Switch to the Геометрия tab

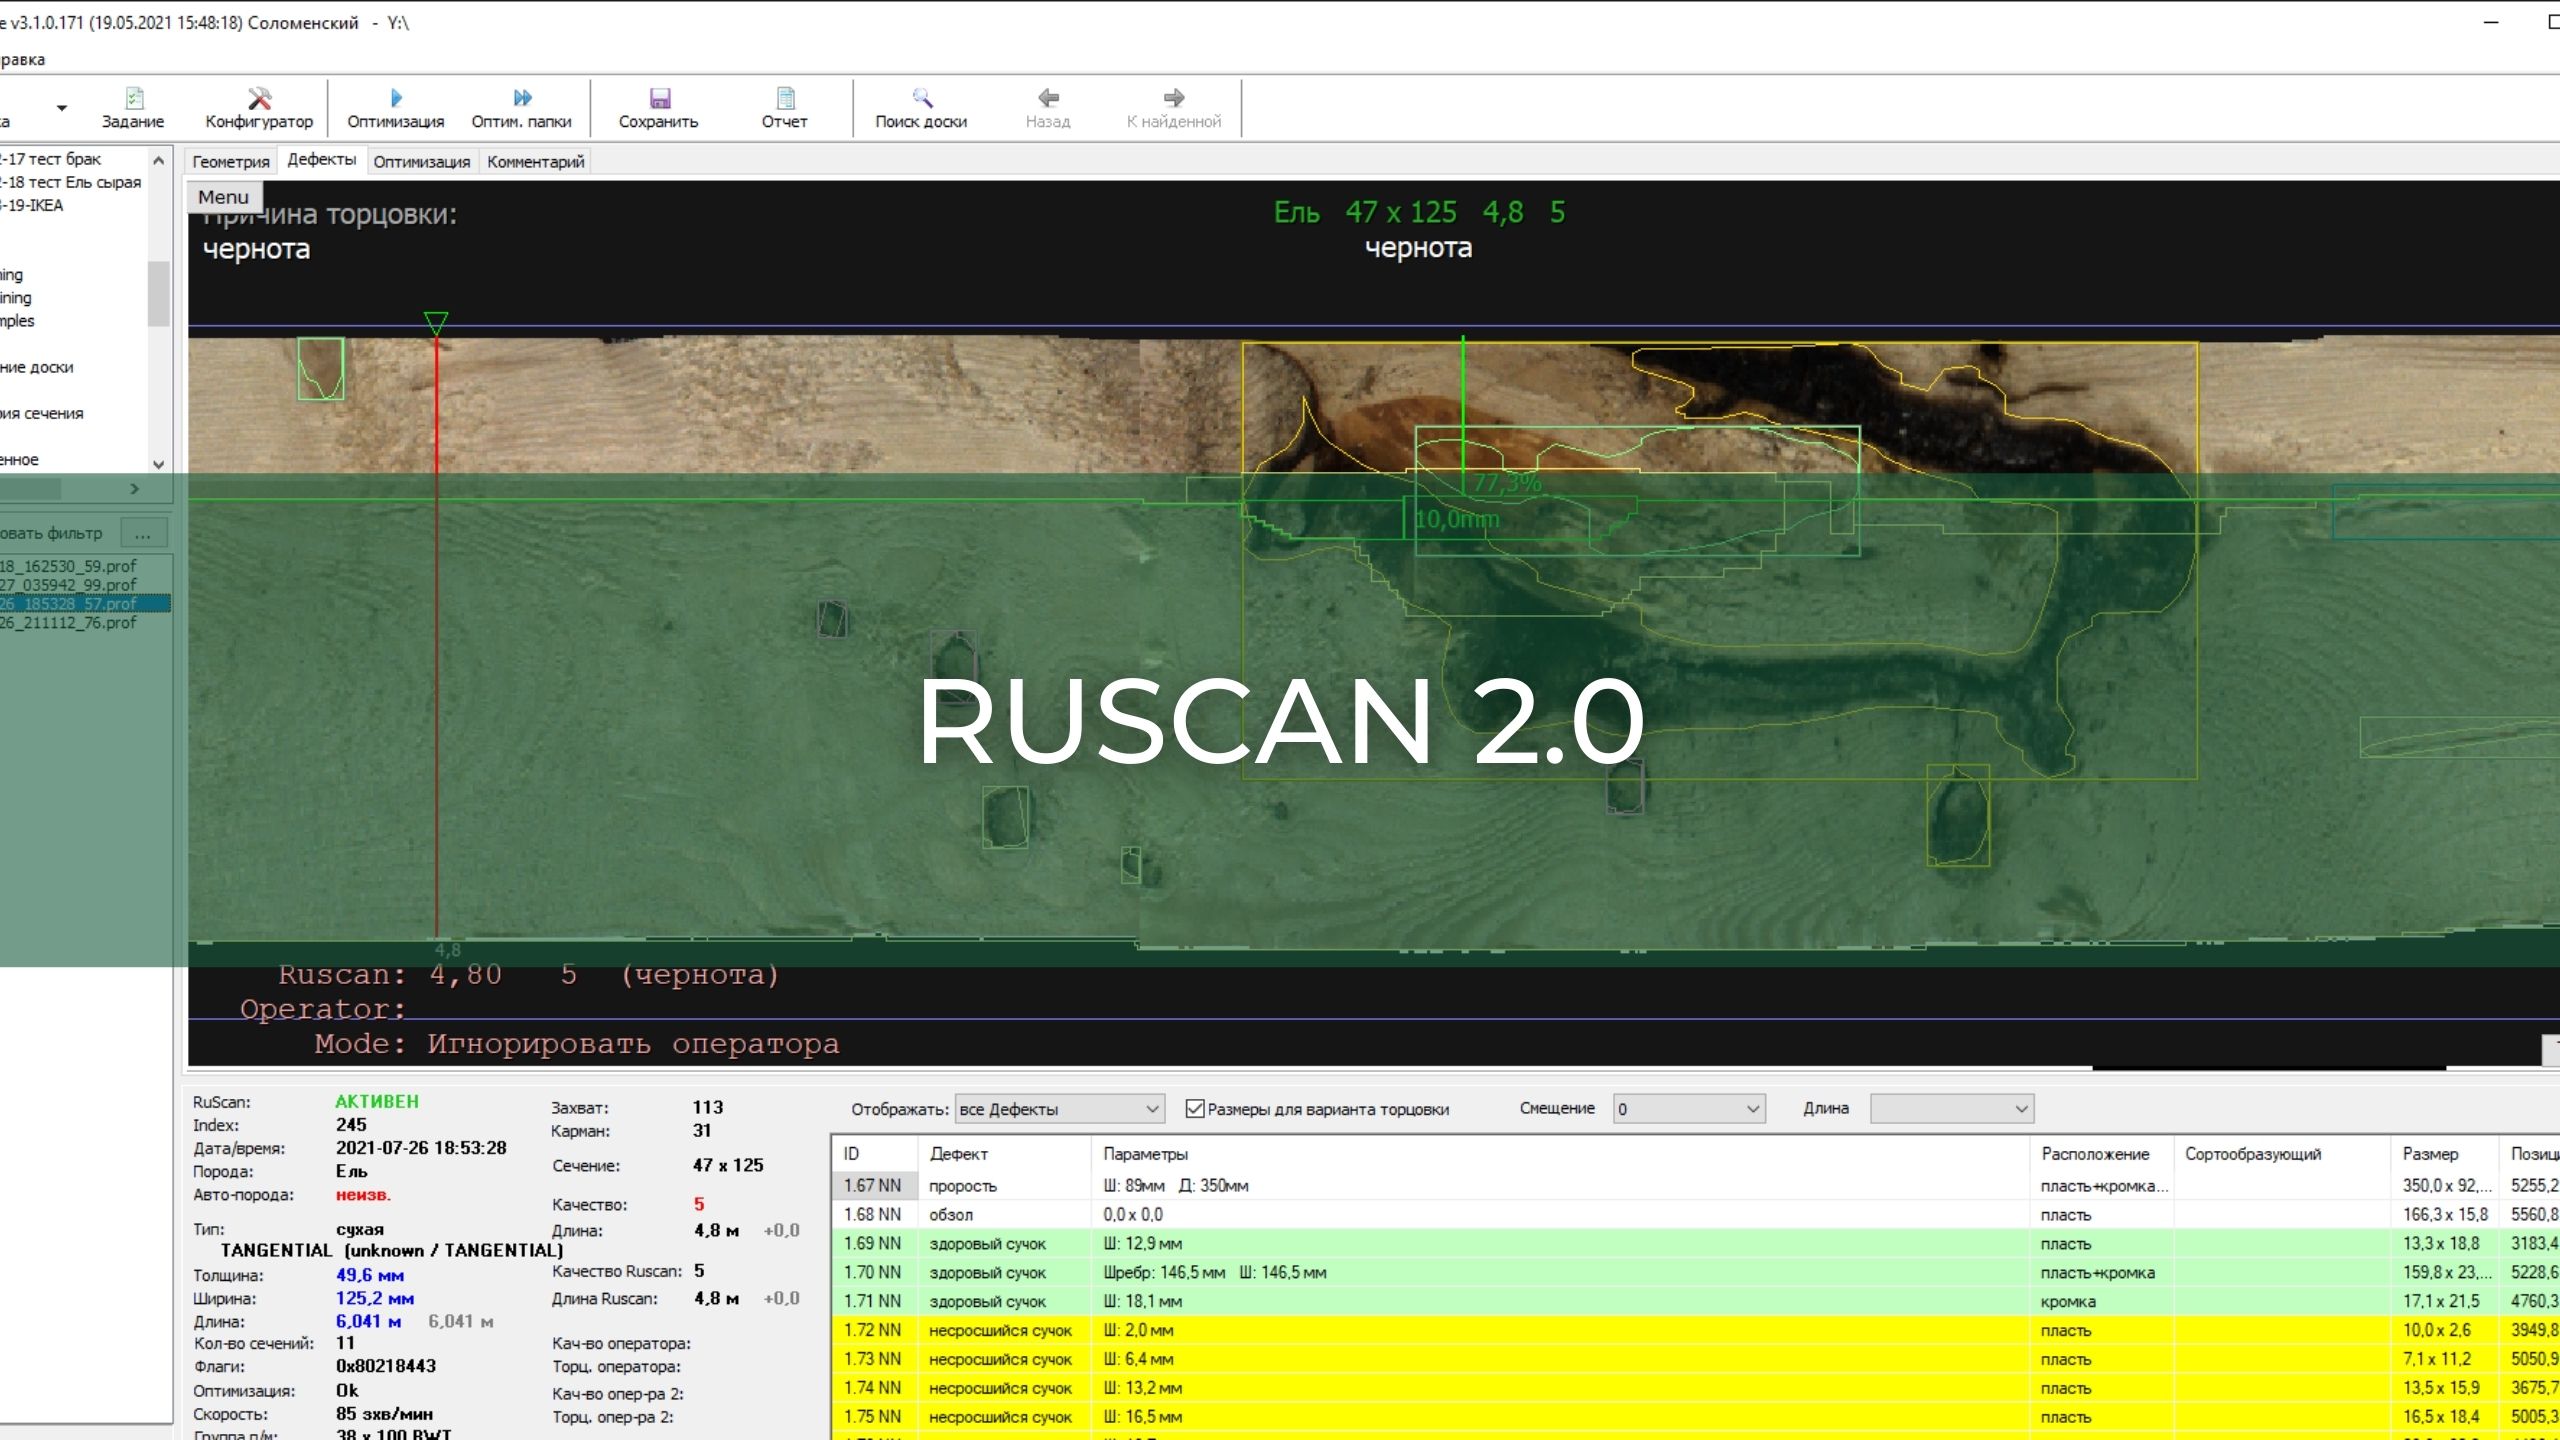tap(230, 161)
